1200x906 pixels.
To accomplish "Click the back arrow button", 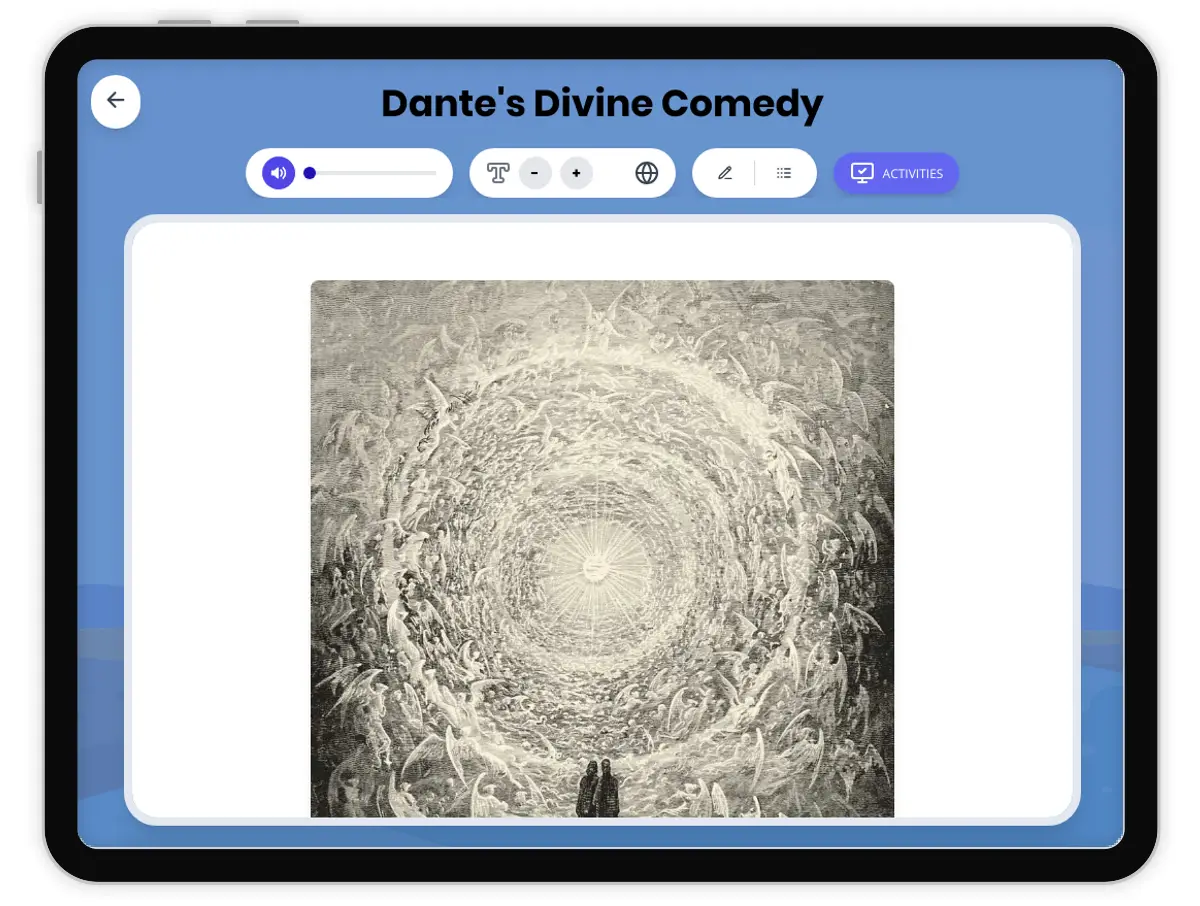I will pos(116,101).
